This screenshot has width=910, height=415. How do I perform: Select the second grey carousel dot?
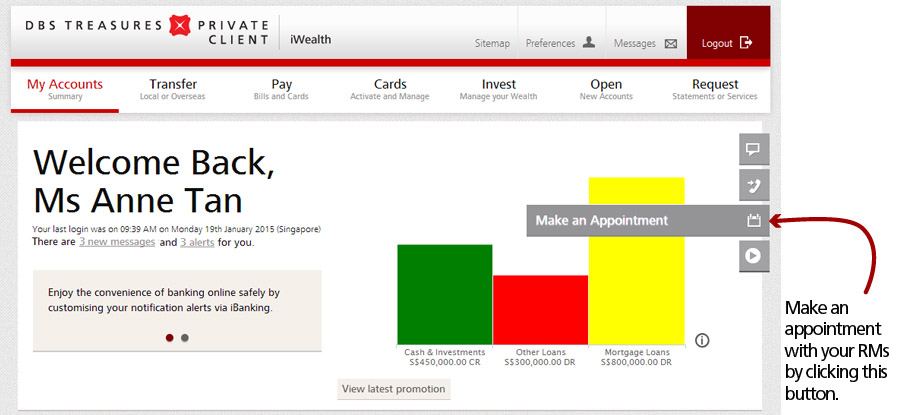tap(185, 338)
